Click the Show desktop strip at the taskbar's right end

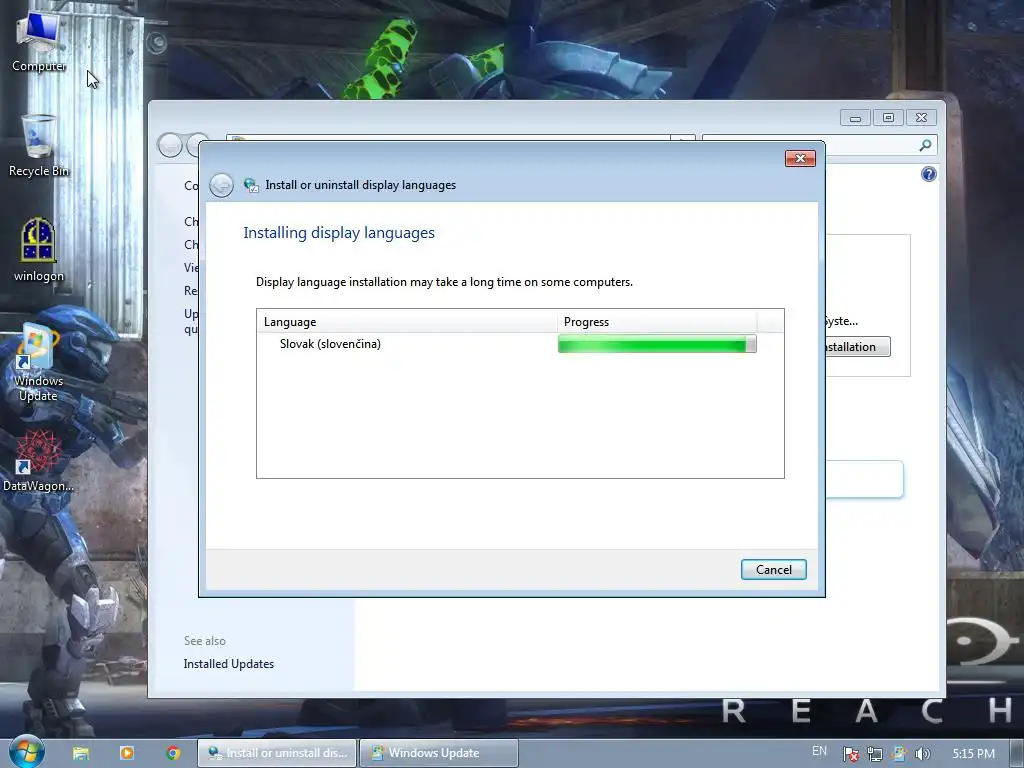1017,753
